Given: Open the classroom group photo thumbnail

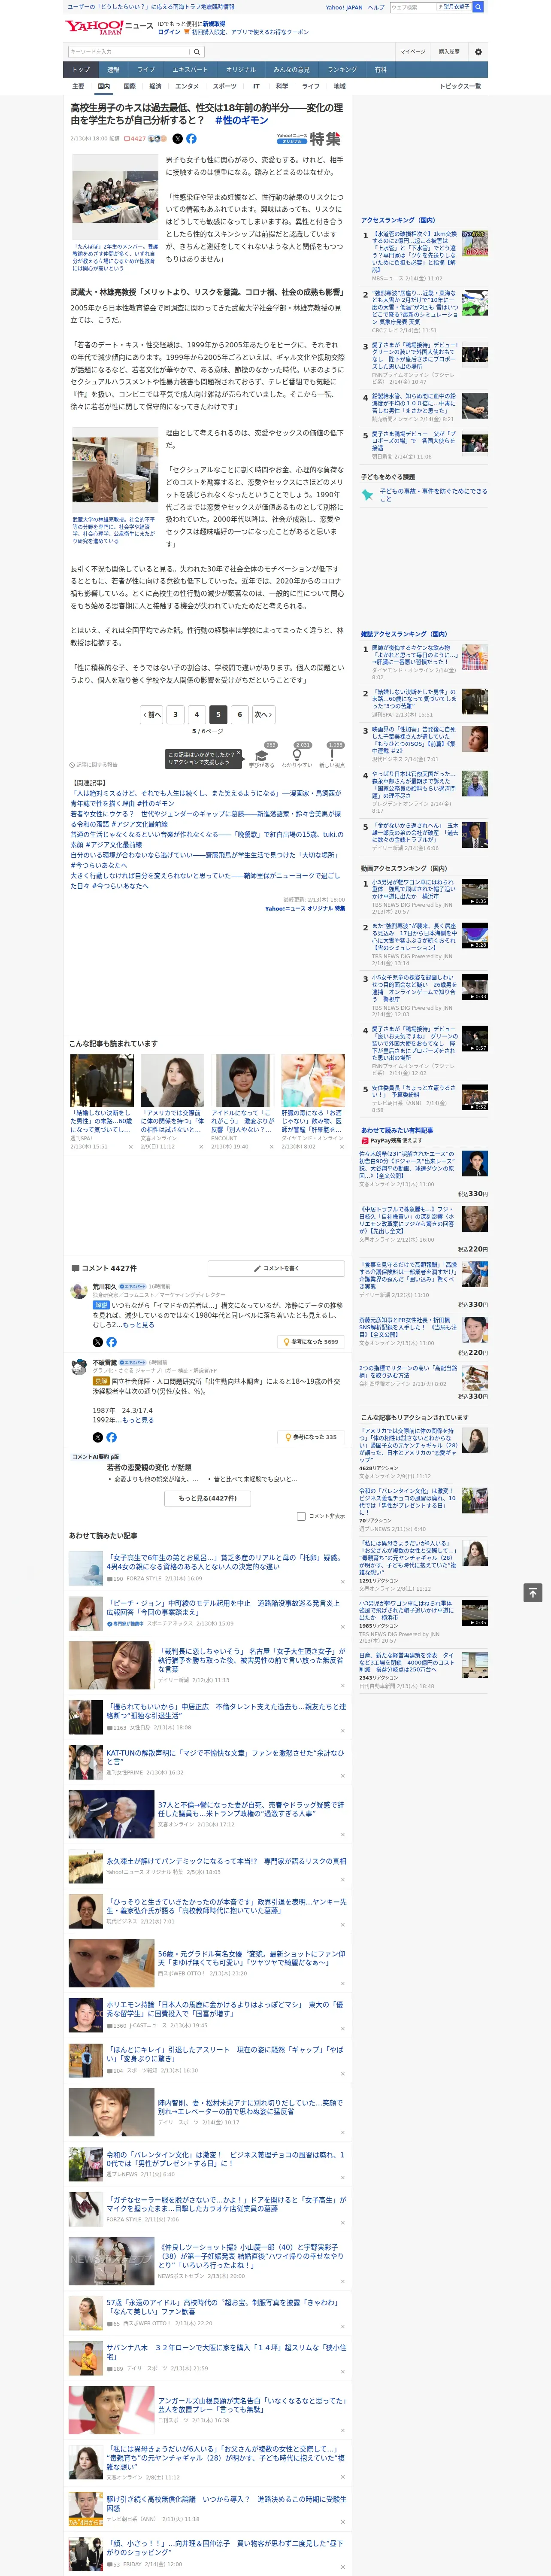Looking at the screenshot, I should pos(115,197).
